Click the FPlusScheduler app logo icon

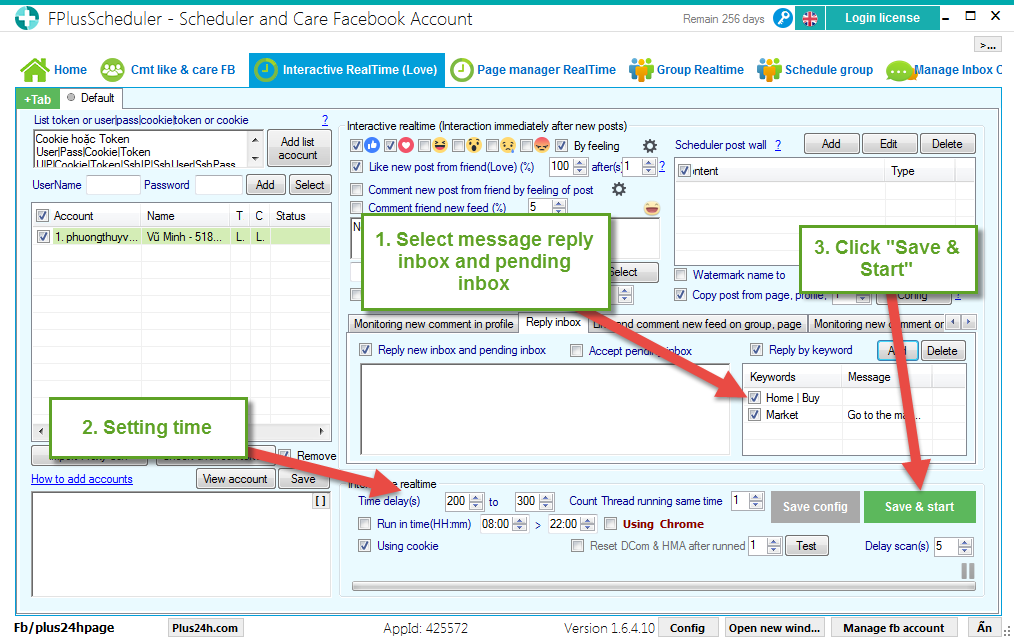(27, 18)
